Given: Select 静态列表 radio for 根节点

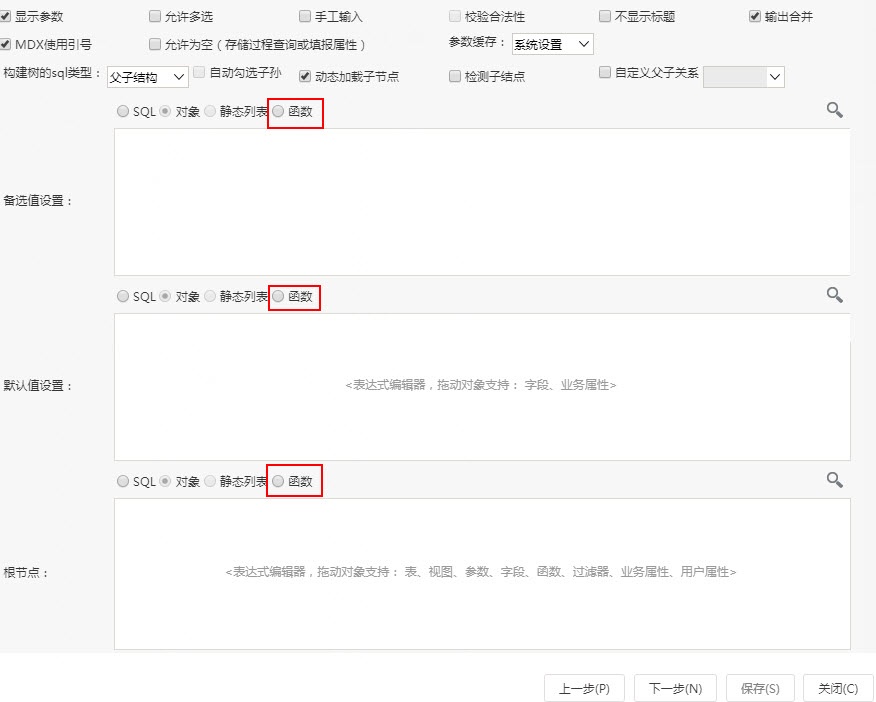Looking at the screenshot, I should (210, 481).
